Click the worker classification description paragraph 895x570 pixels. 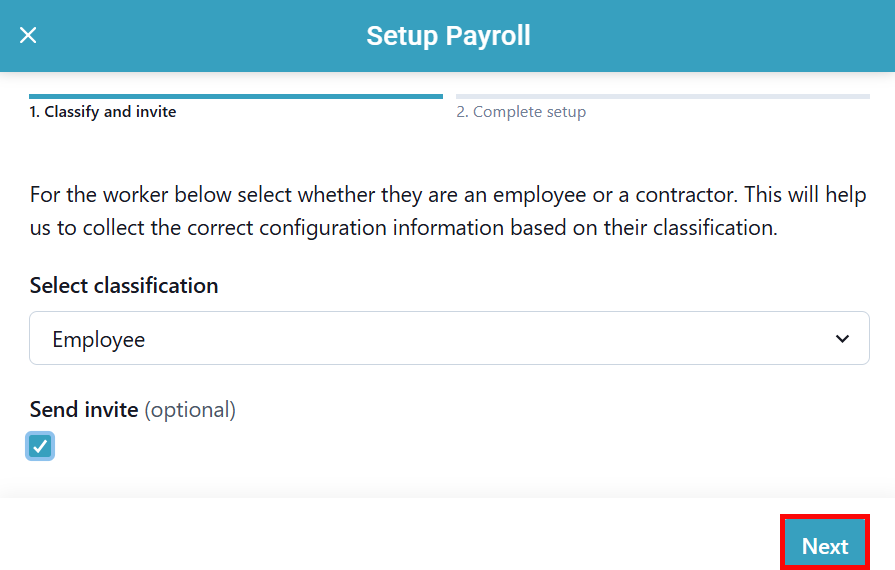point(448,211)
